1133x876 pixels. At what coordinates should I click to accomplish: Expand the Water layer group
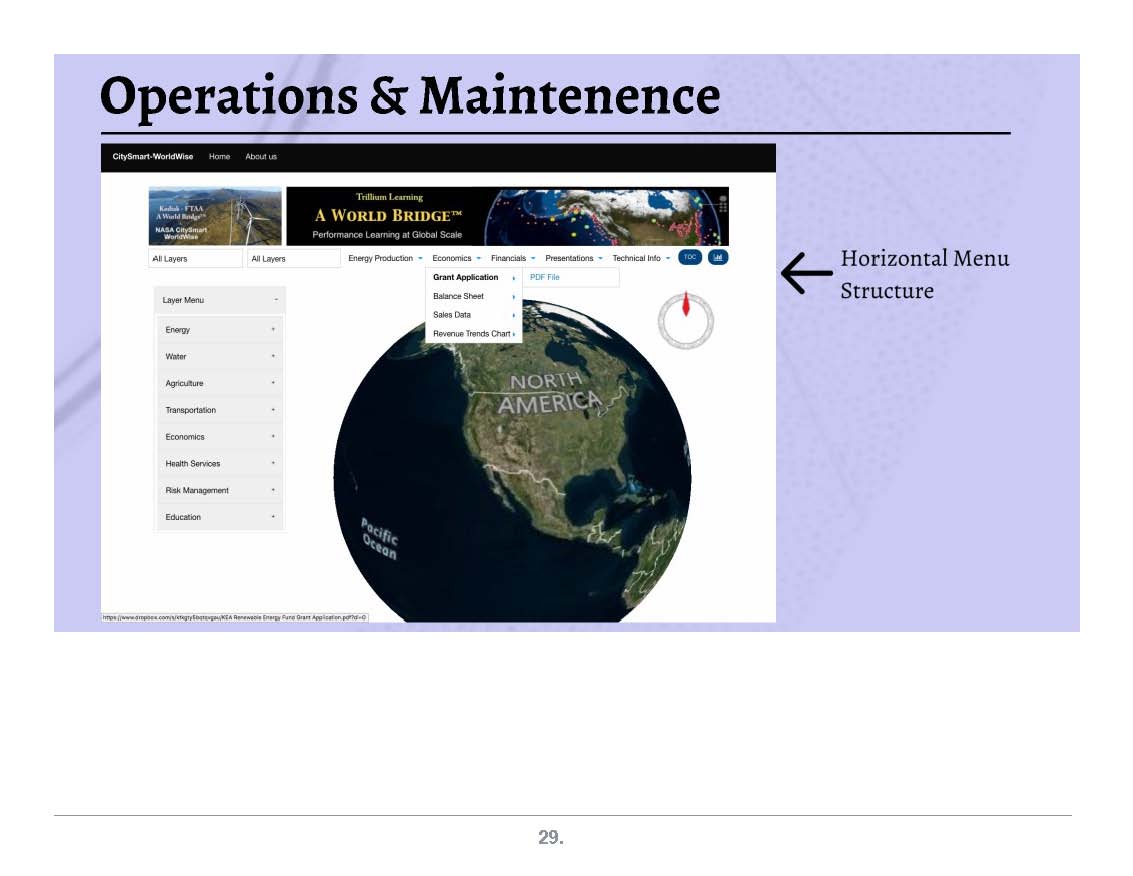[x=220, y=357]
